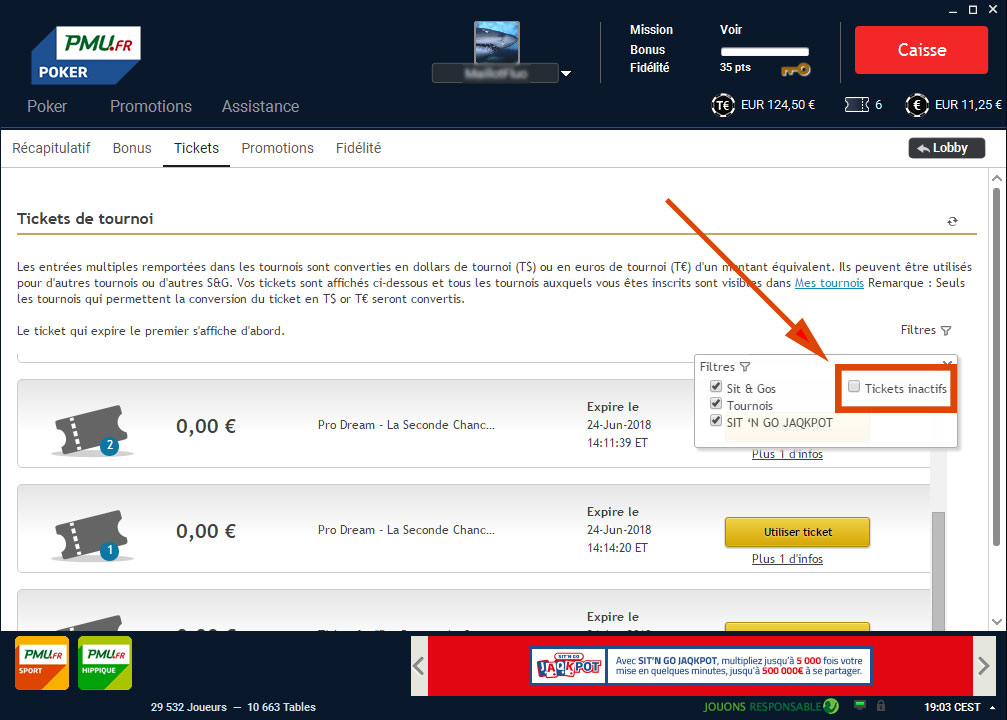1007x720 pixels.
Task: Click the ticket icon with badge 1
Action: (x=91, y=535)
